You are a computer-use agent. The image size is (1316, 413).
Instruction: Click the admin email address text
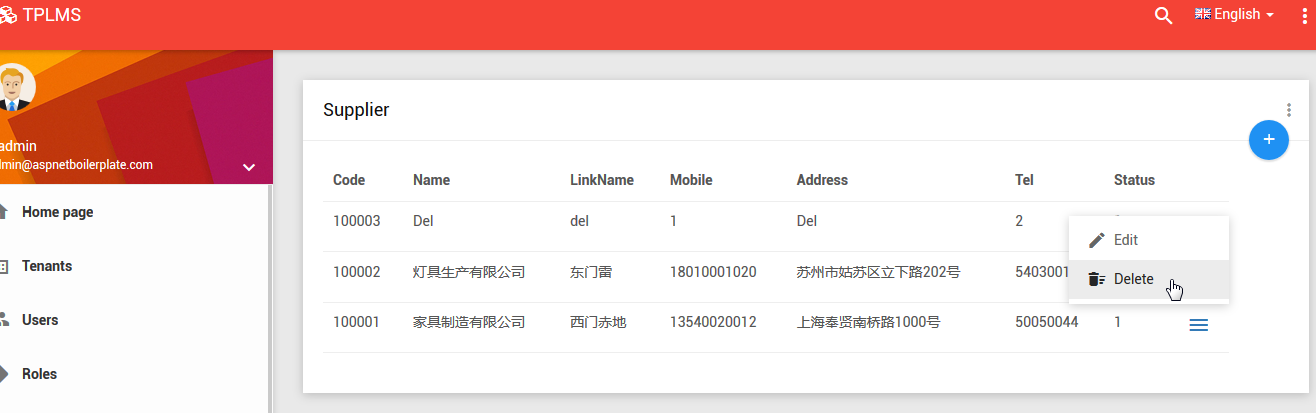tap(76, 165)
